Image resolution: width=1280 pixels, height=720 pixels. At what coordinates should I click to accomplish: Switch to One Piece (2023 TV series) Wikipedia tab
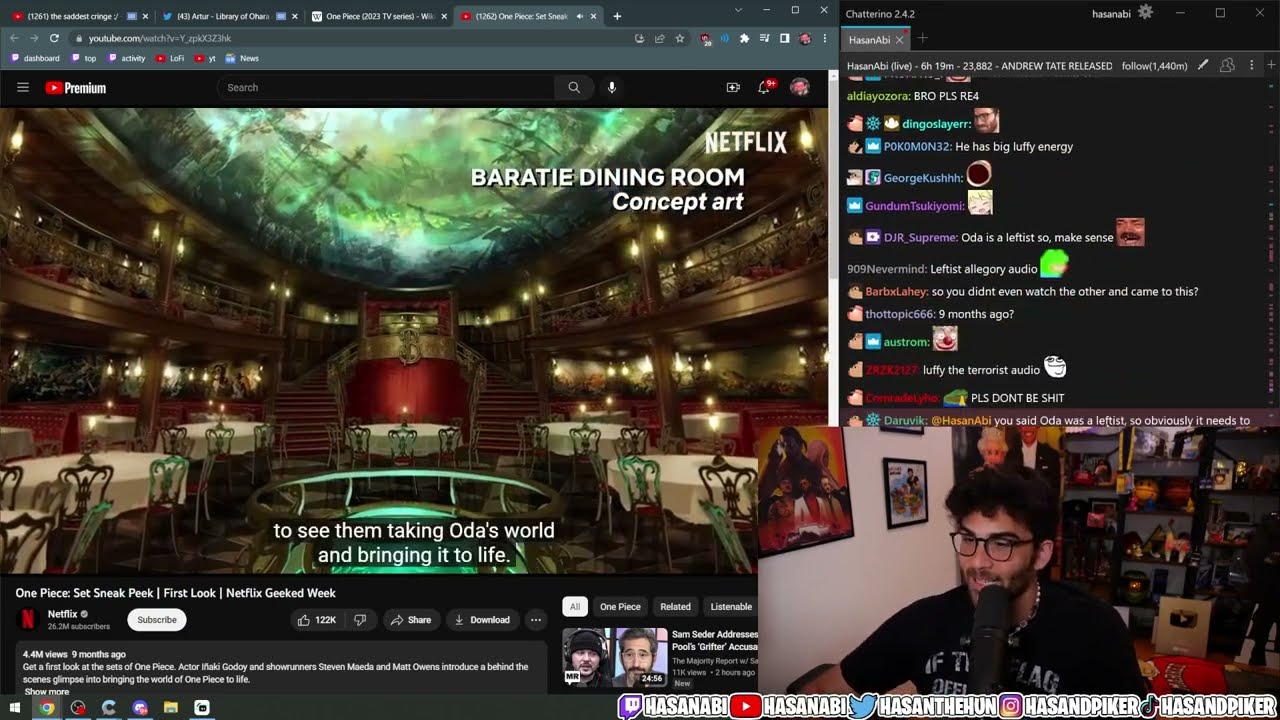pyautogui.click(x=378, y=16)
